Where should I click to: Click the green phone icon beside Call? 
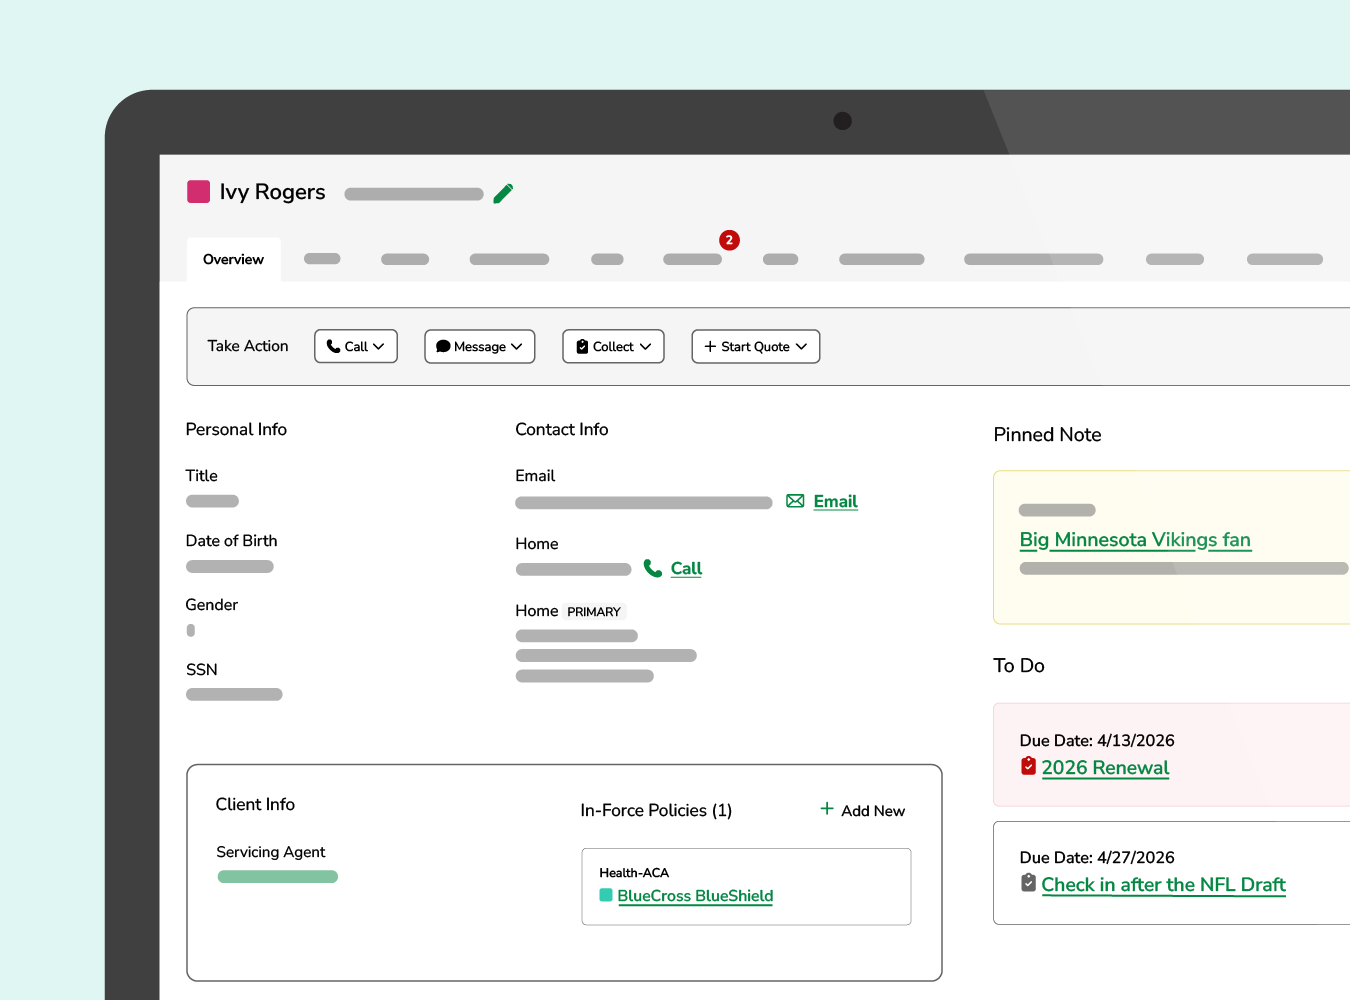pyautogui.click(x=653, y=568)
